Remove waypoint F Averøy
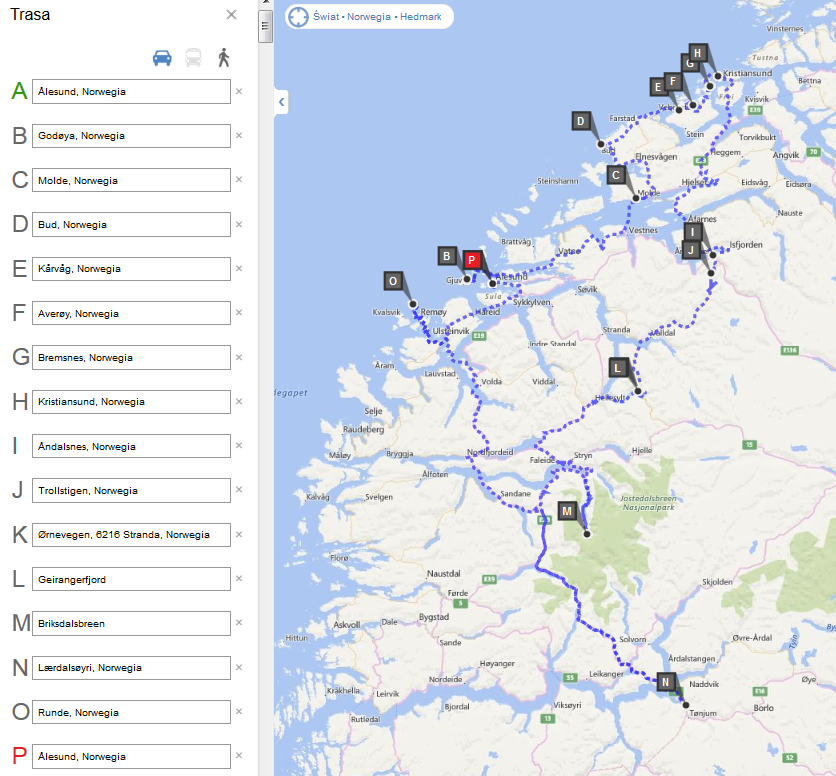The height and width of the screenshot is (776, 836). (239, 313)
